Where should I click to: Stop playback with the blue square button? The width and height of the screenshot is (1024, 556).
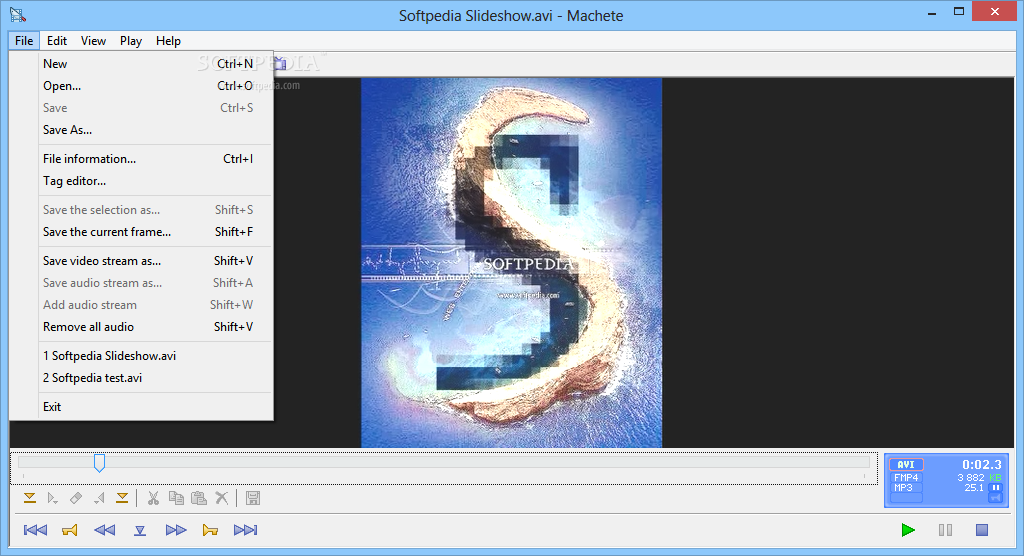click(982, 530)
